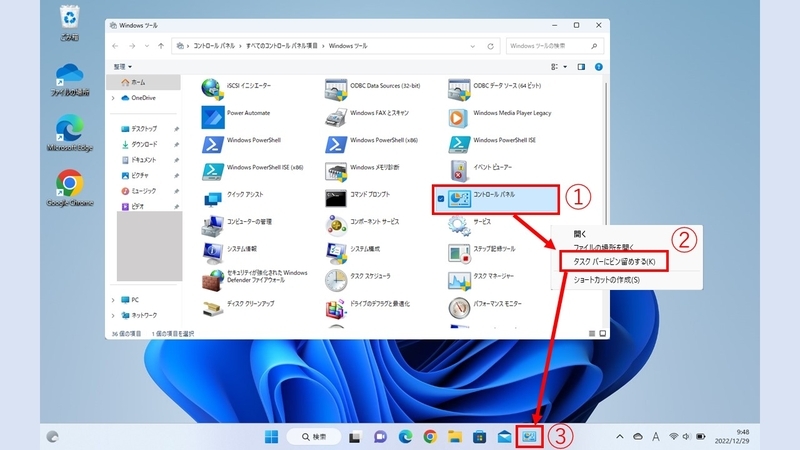This screenshot has width=800, height=450.
Task: Open the Windows Start button
Action: tap(271, 437)
